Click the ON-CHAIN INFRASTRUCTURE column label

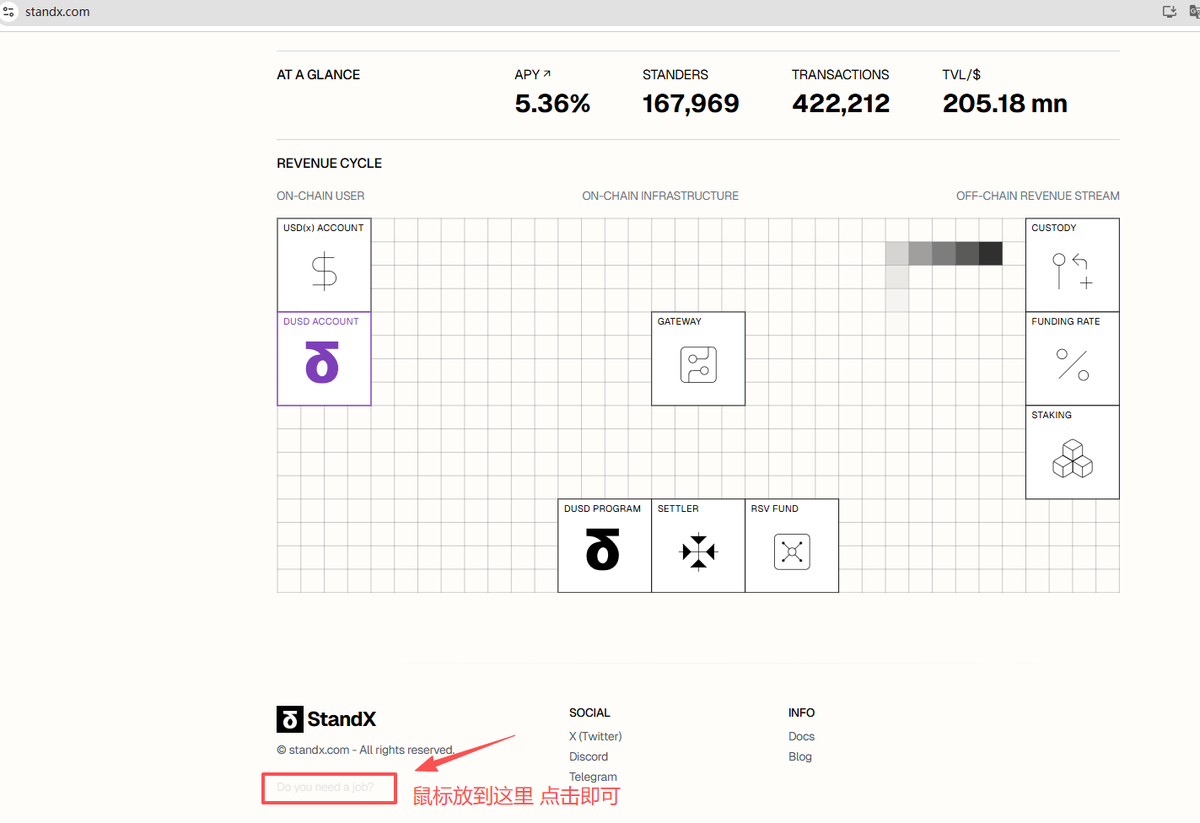tap(660, 196)
